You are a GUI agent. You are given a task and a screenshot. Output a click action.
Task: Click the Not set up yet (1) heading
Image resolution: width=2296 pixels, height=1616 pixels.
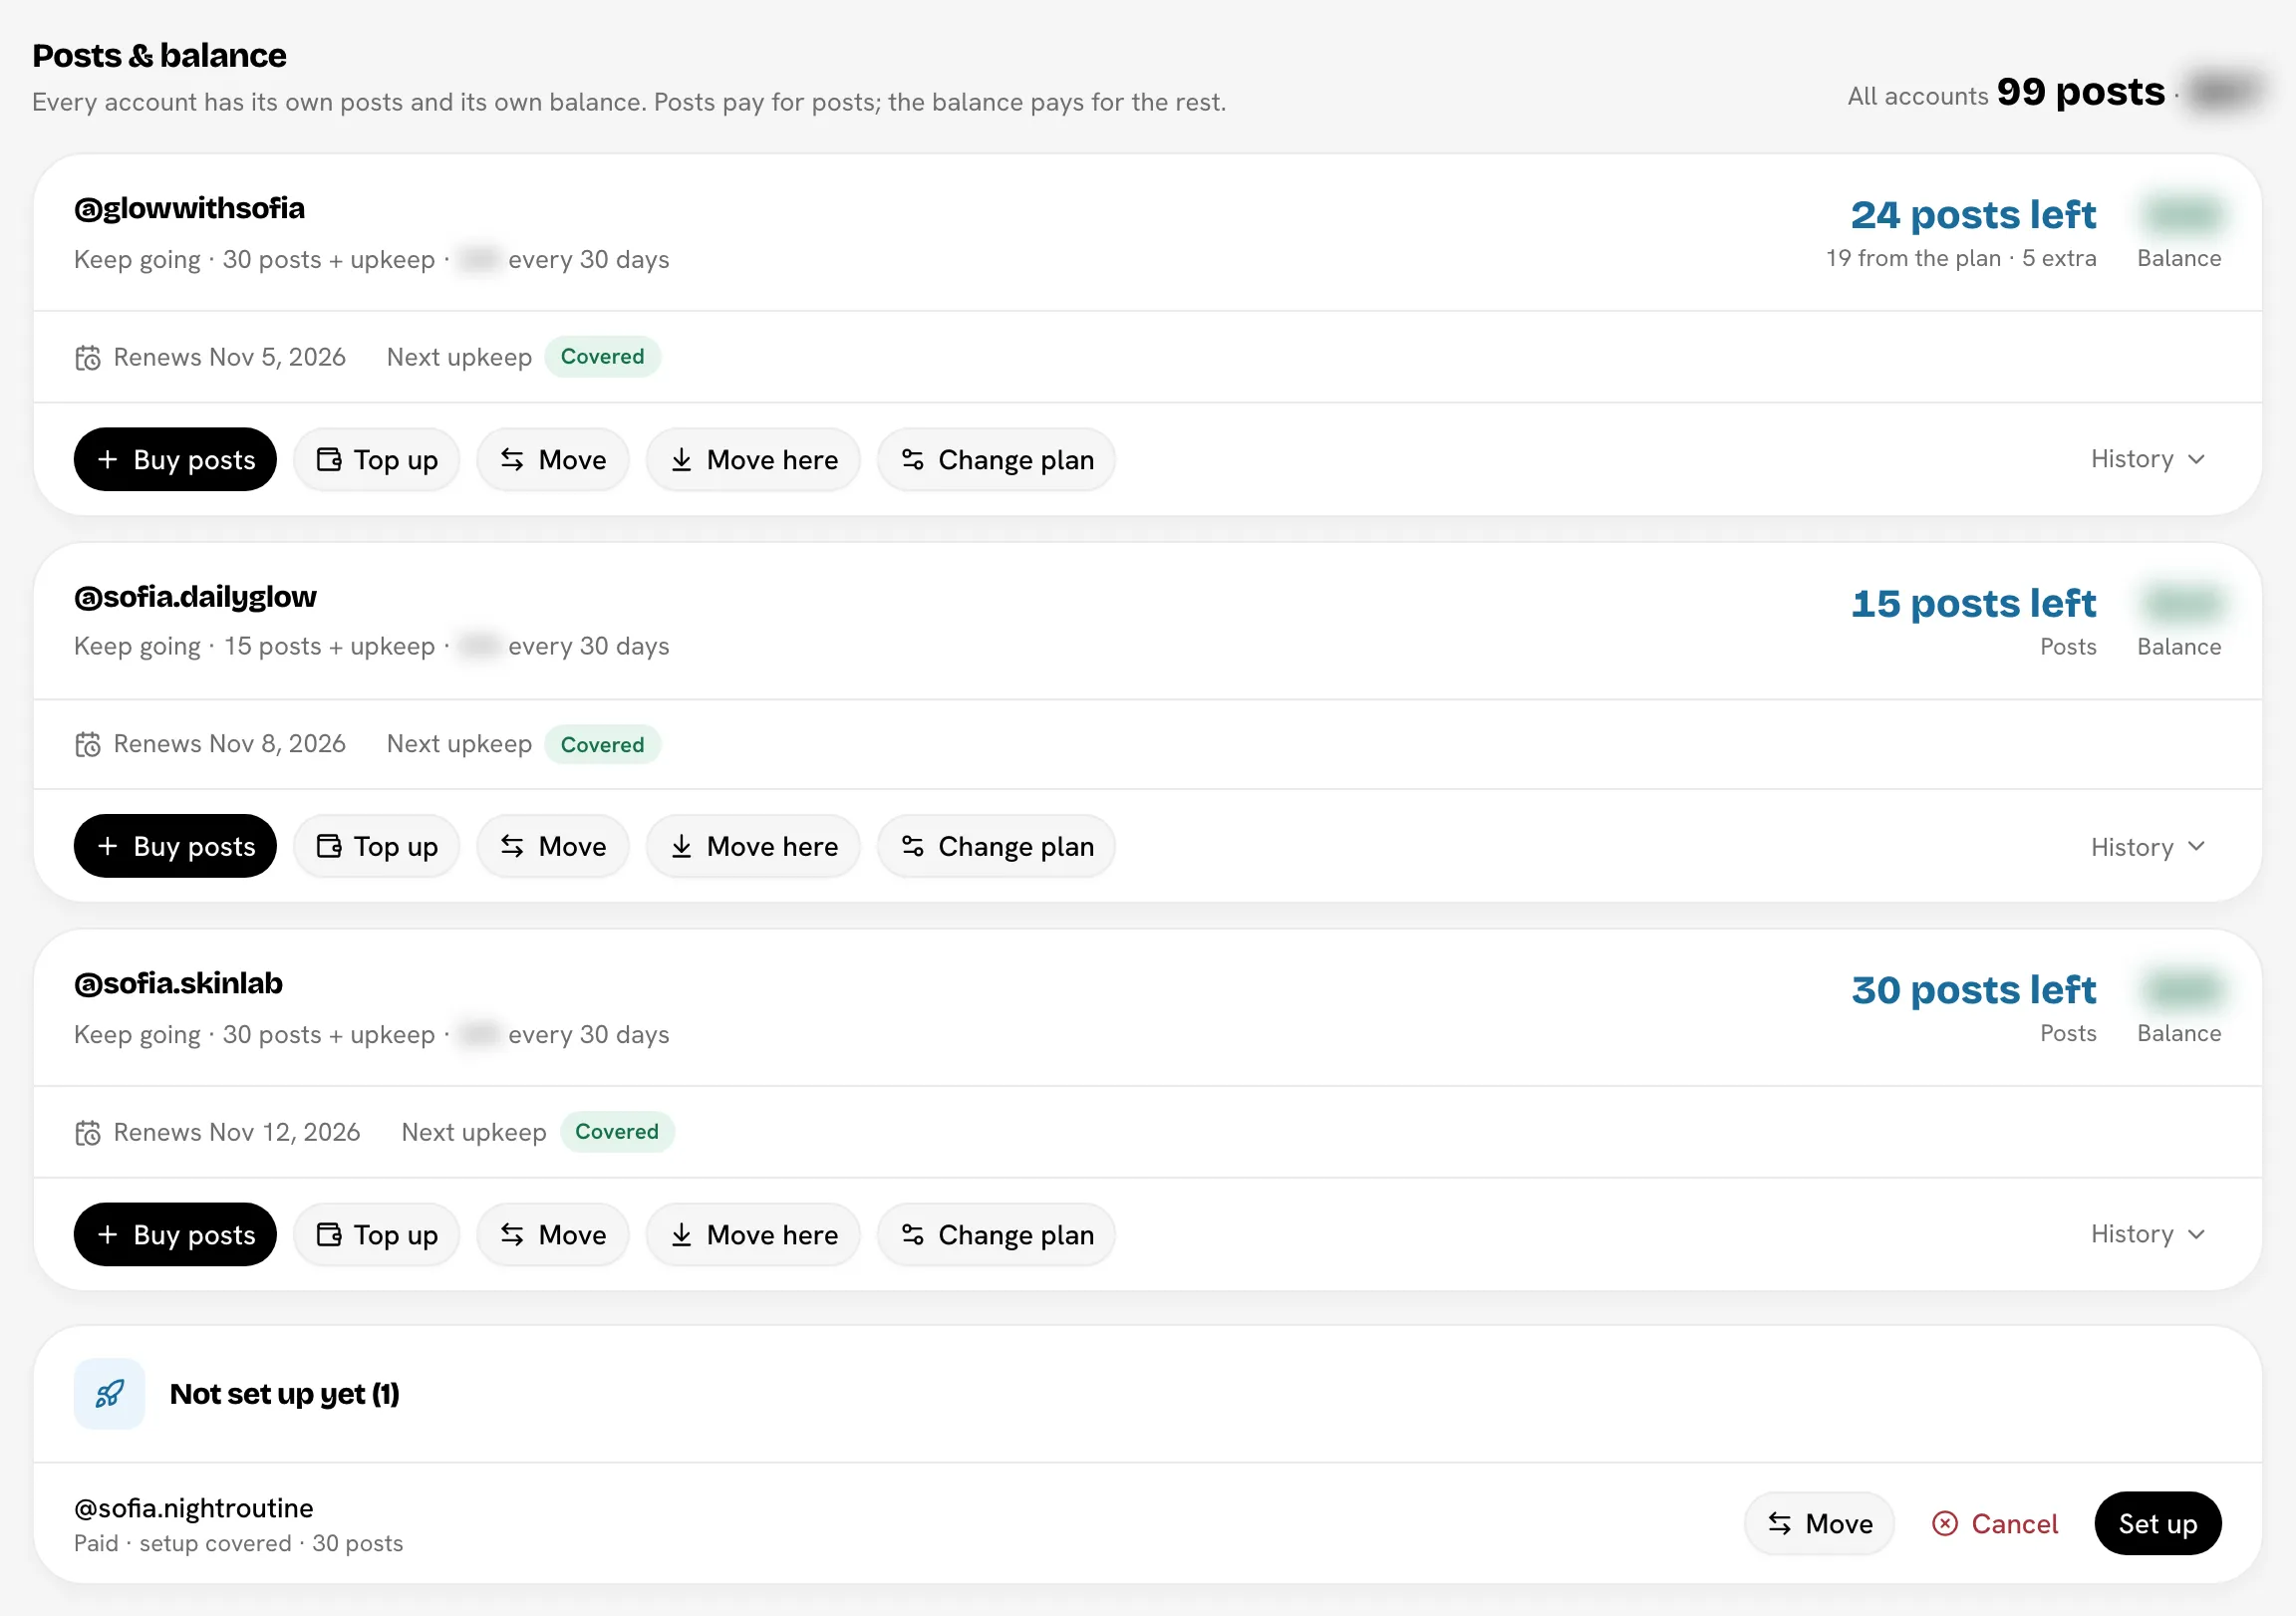[x=285, y=1394]
